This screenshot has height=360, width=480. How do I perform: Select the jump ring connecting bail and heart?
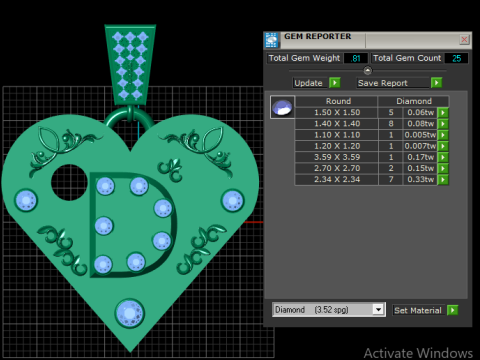[130, 117]
